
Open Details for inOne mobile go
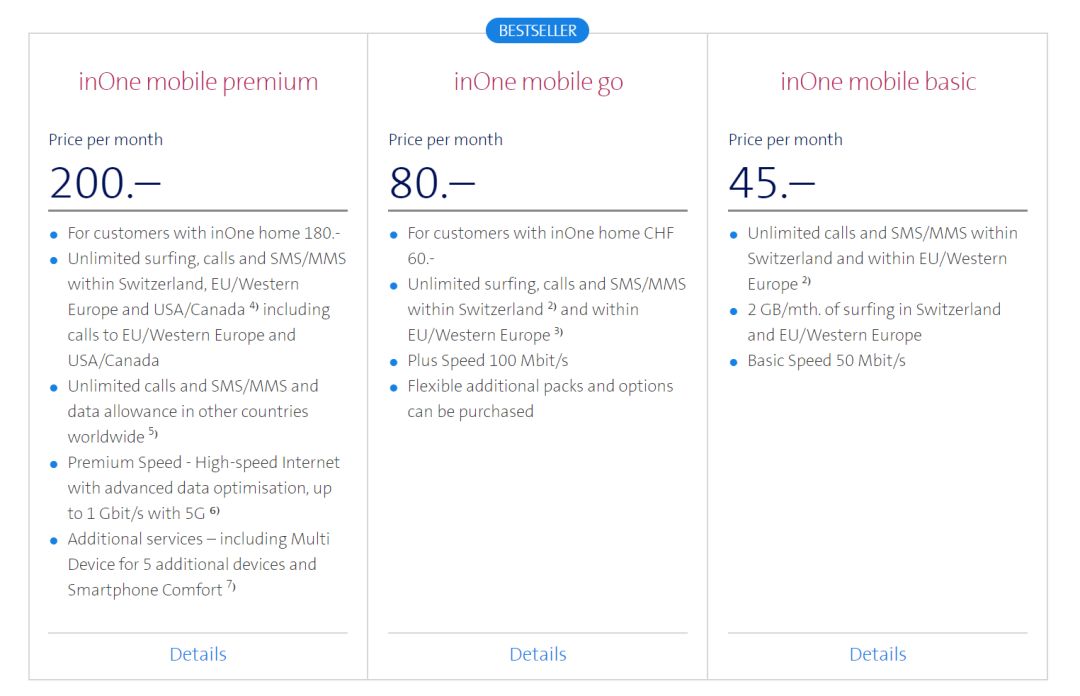[538, 654]
